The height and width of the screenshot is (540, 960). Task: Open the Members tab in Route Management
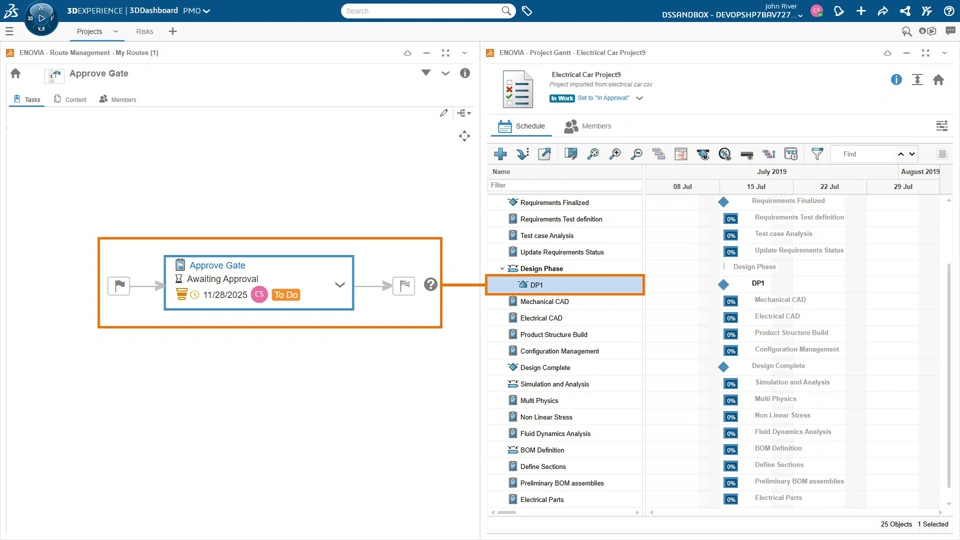tap(118, 99)
